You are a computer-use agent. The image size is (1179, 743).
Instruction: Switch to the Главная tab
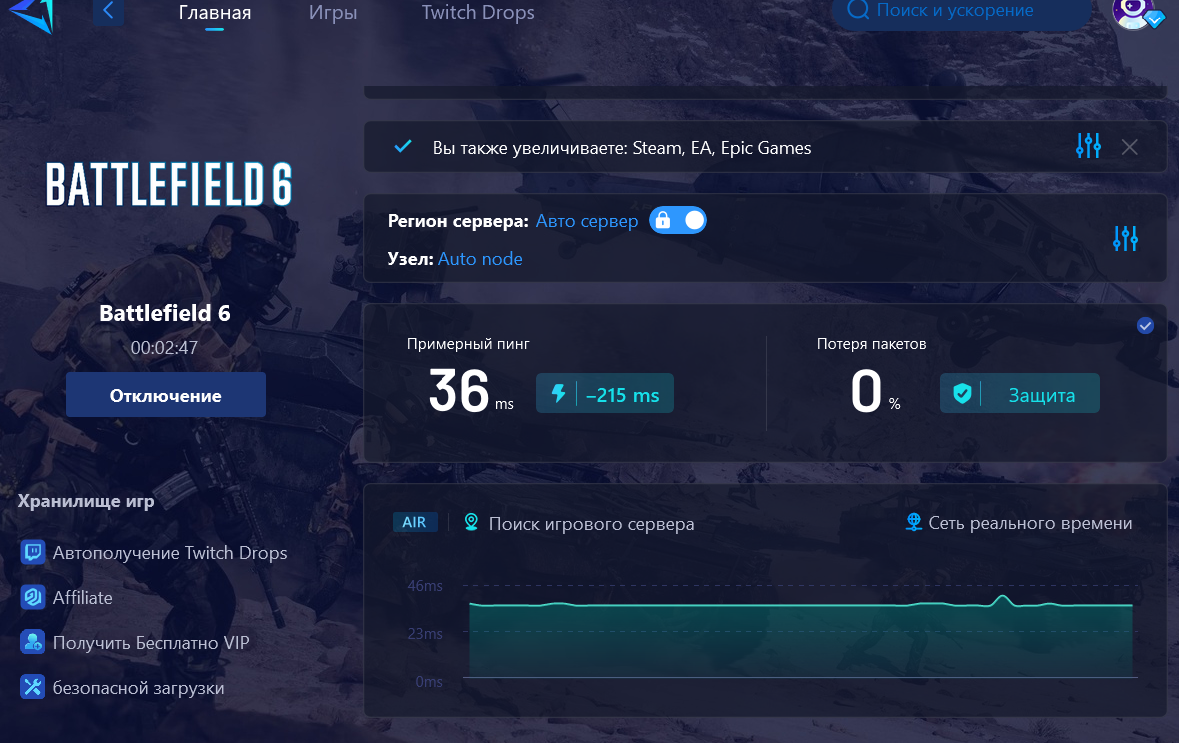pyautogui.click(x=215, y=13)
